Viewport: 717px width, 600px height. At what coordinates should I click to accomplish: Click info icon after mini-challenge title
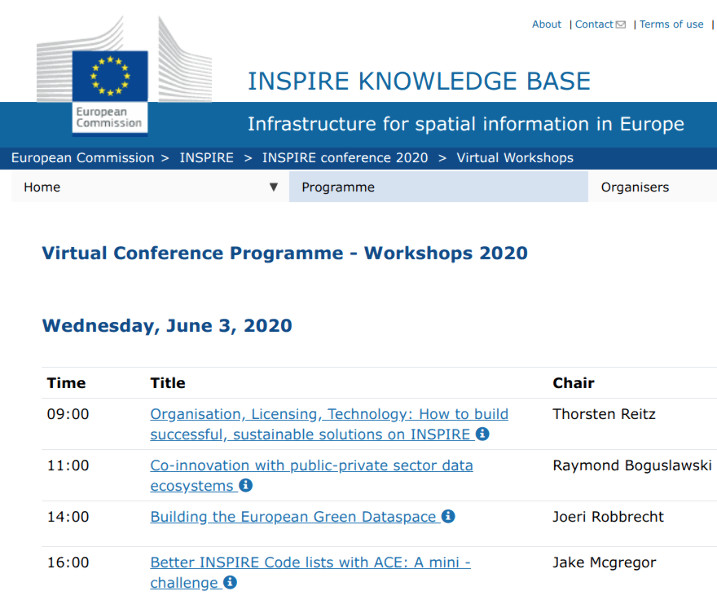(x=230, y=582)
